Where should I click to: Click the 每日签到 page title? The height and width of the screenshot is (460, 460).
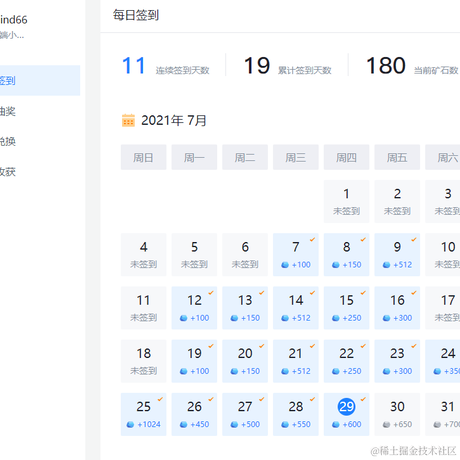[x=136, y=15]
